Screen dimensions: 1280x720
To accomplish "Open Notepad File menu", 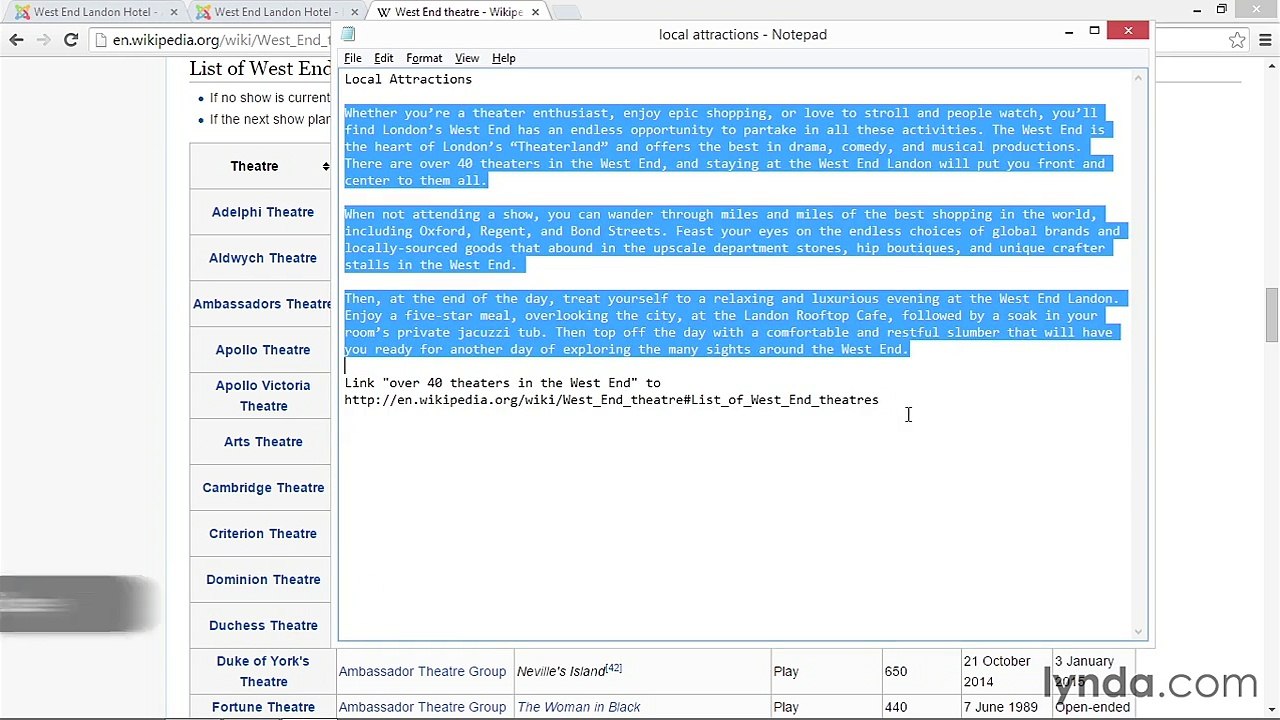I will click(x=352, y=58).
